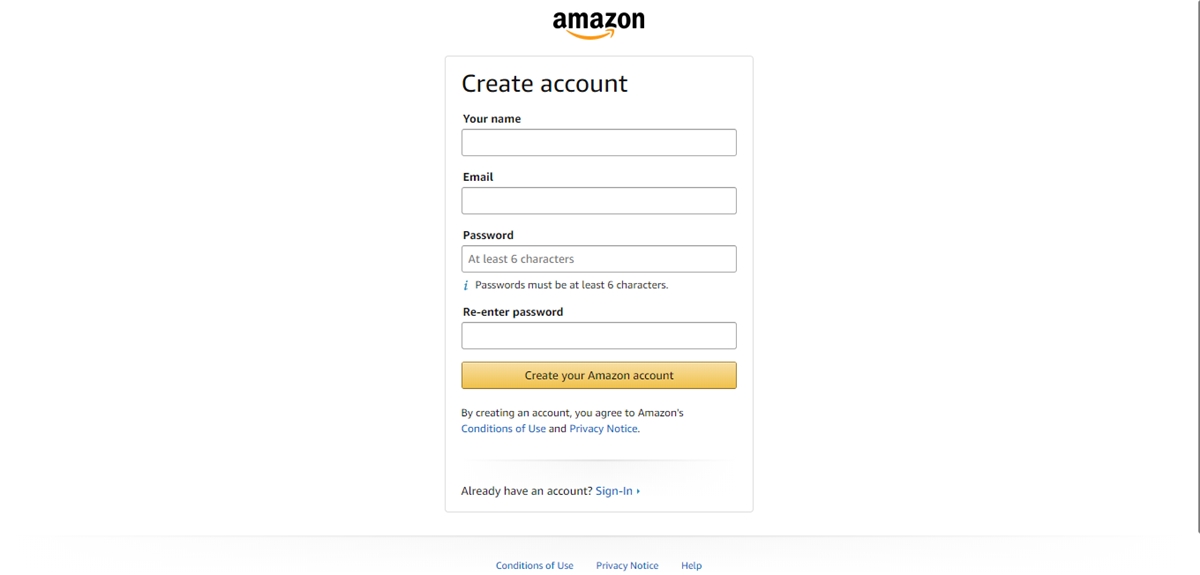
Task: Go to Sign-In link
Action: (x=614, y=491)
